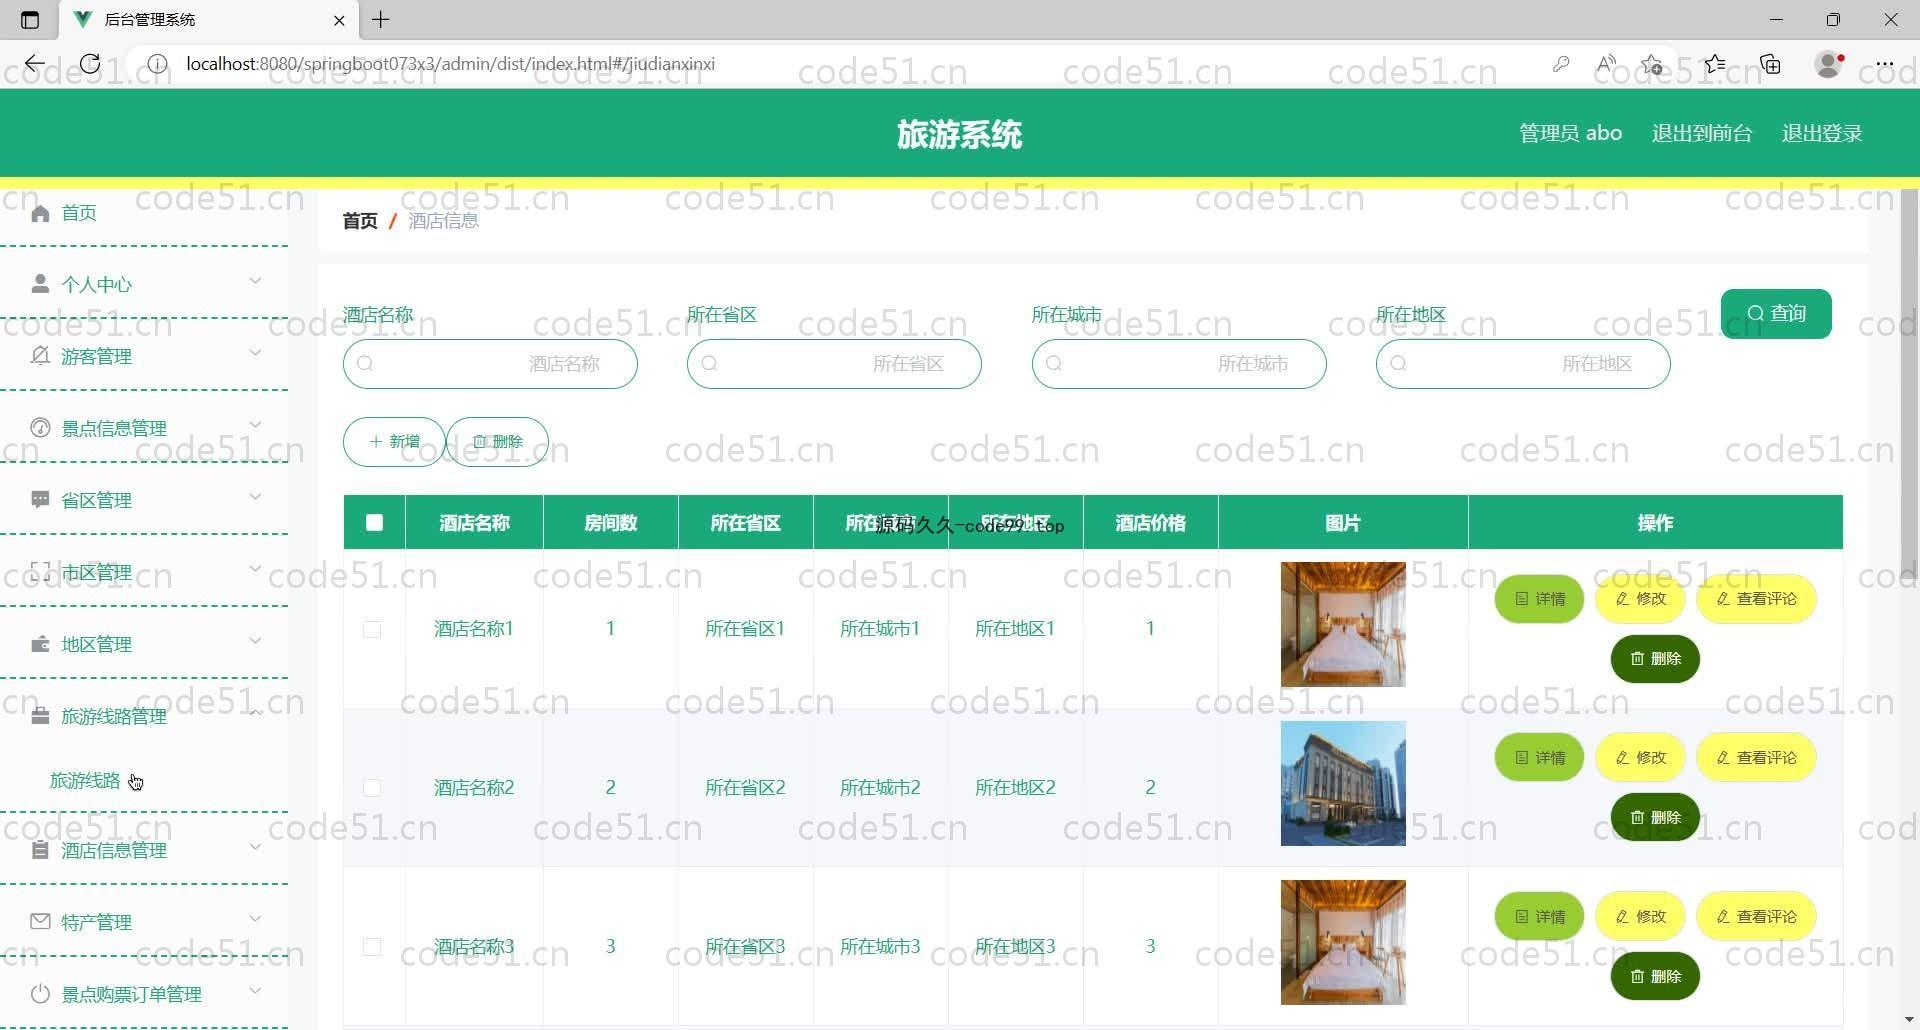Expand the 个人中心 chevron

[x=255, y=281]
